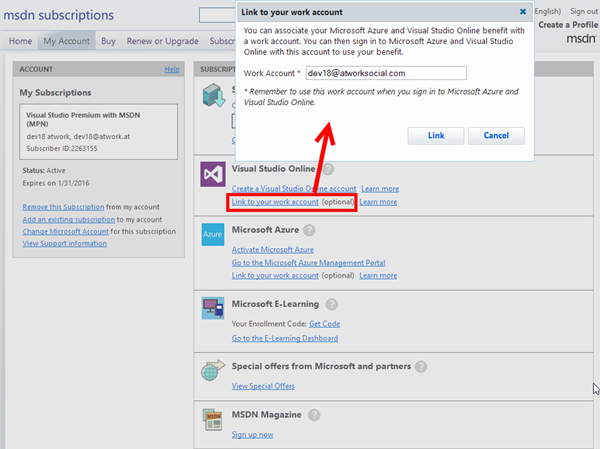This screenshot has width=600, height=449.
Task: Open help bubble next to Visual Studio Online
Action: [328, 169]
